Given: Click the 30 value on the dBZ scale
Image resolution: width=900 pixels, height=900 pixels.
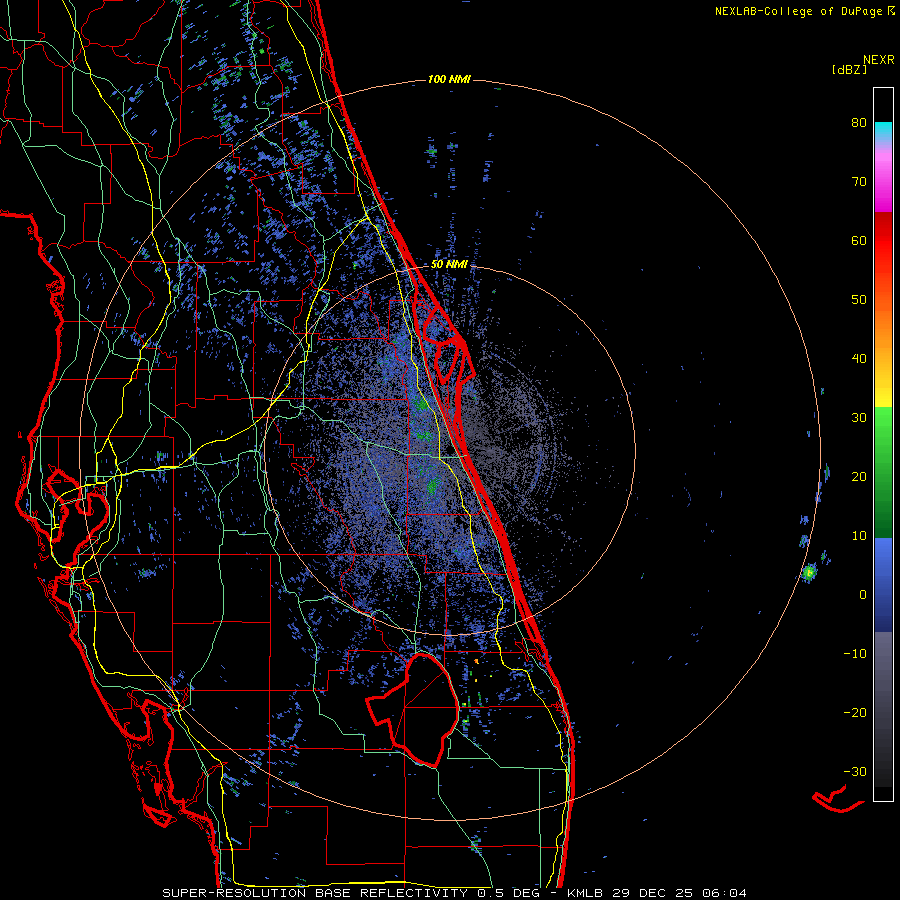Looking at the screenshot, I should 859,418.
